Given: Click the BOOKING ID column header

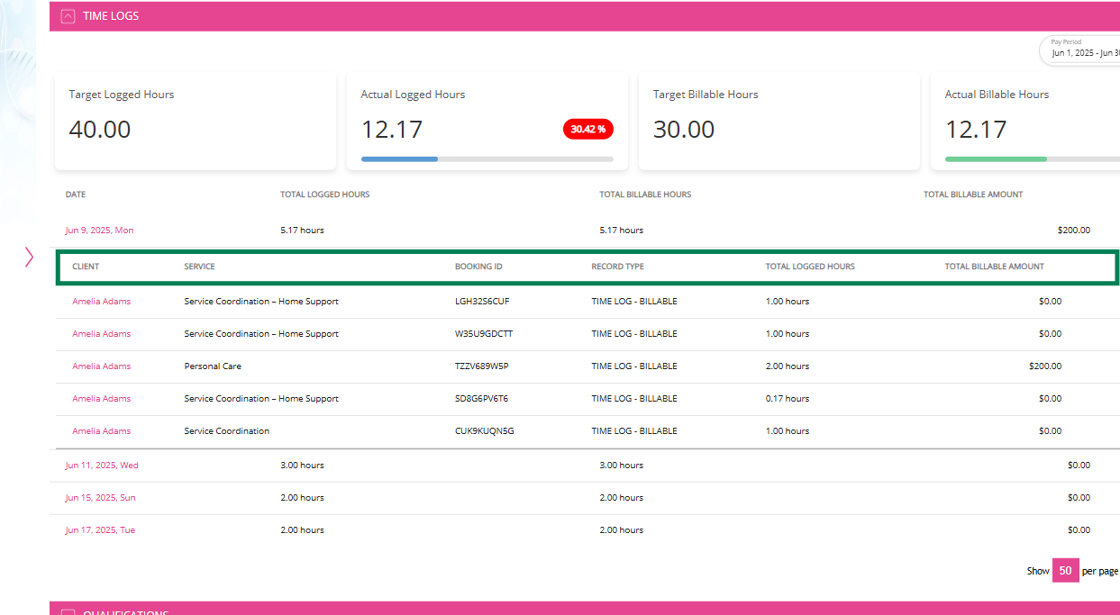Looking at the screenshot, I should (479, 266).
